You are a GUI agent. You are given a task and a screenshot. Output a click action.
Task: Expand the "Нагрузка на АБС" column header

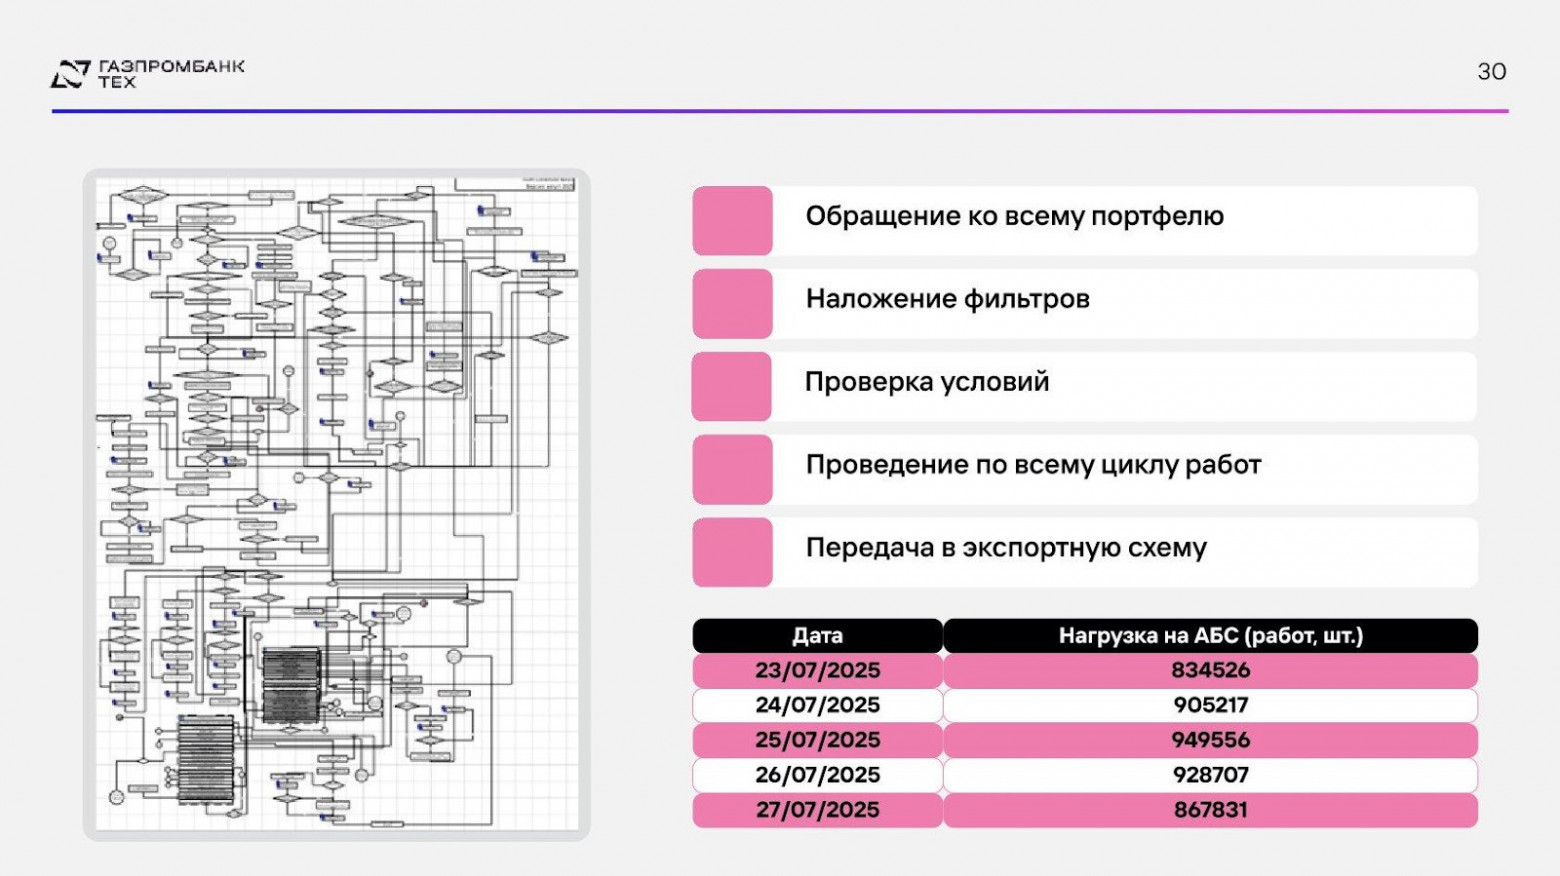tap(1208, 635)
